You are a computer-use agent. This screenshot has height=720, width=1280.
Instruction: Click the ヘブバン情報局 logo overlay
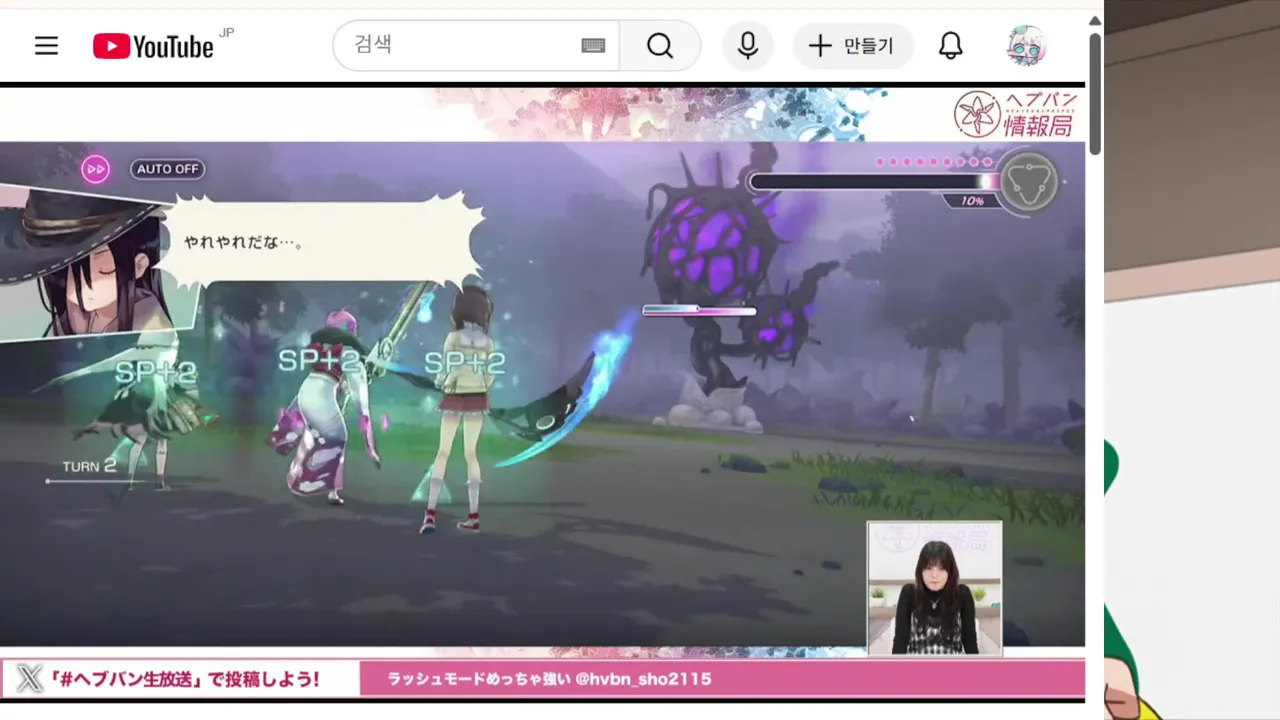click(1015, 114)
